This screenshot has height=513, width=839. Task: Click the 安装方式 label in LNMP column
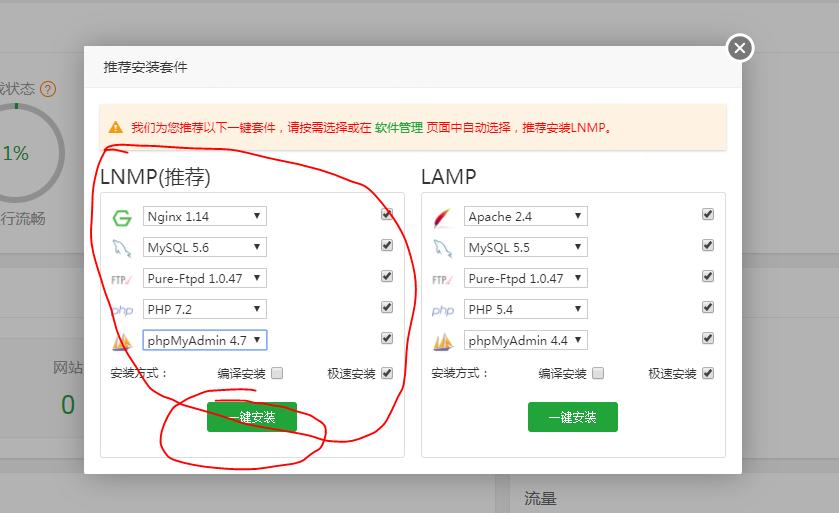click(x=139, y=373)
